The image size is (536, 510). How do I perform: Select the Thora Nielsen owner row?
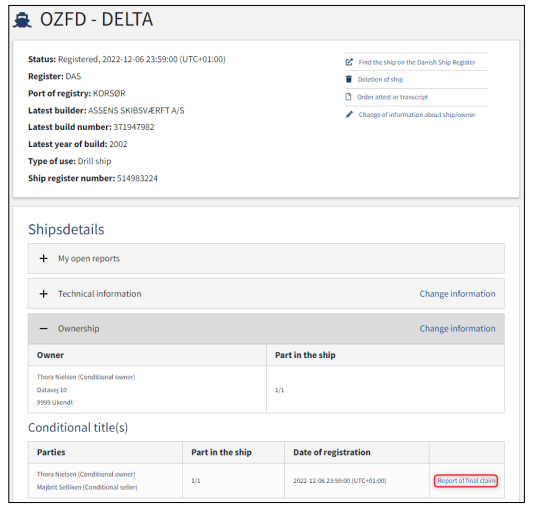pyautogui.click(x=266, y=390)
